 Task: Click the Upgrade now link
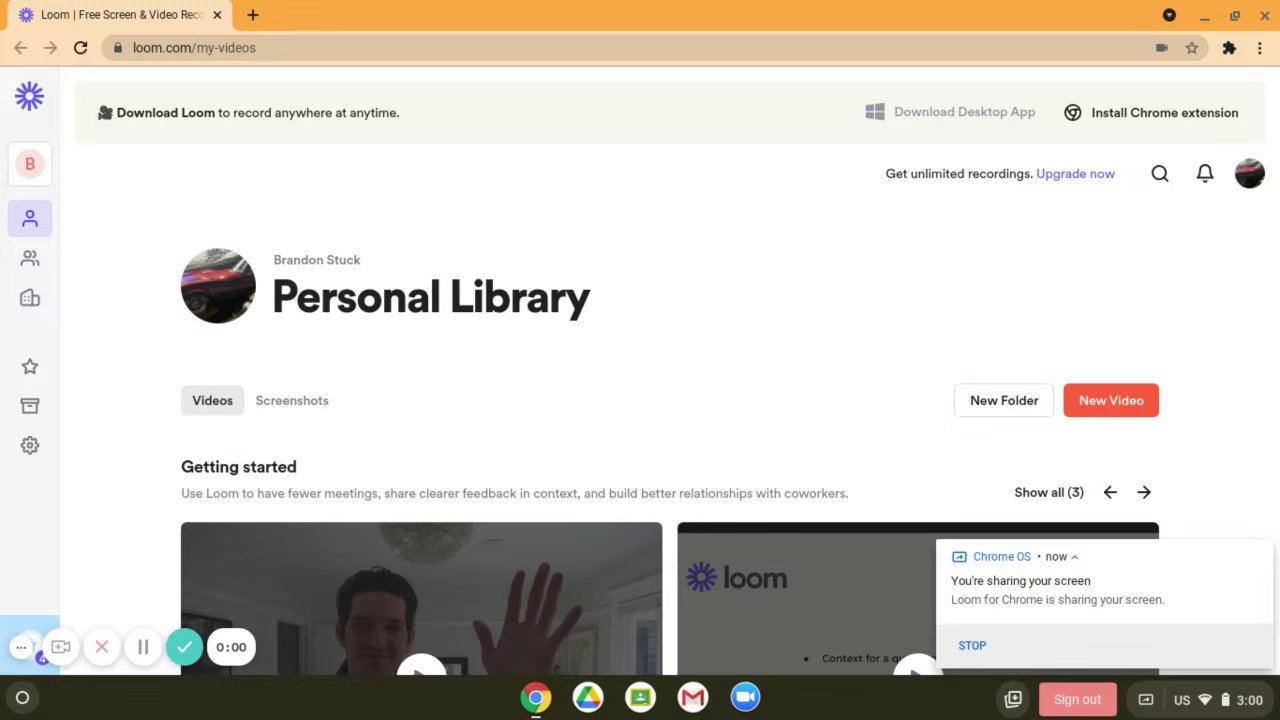[x=1075, y=174]
